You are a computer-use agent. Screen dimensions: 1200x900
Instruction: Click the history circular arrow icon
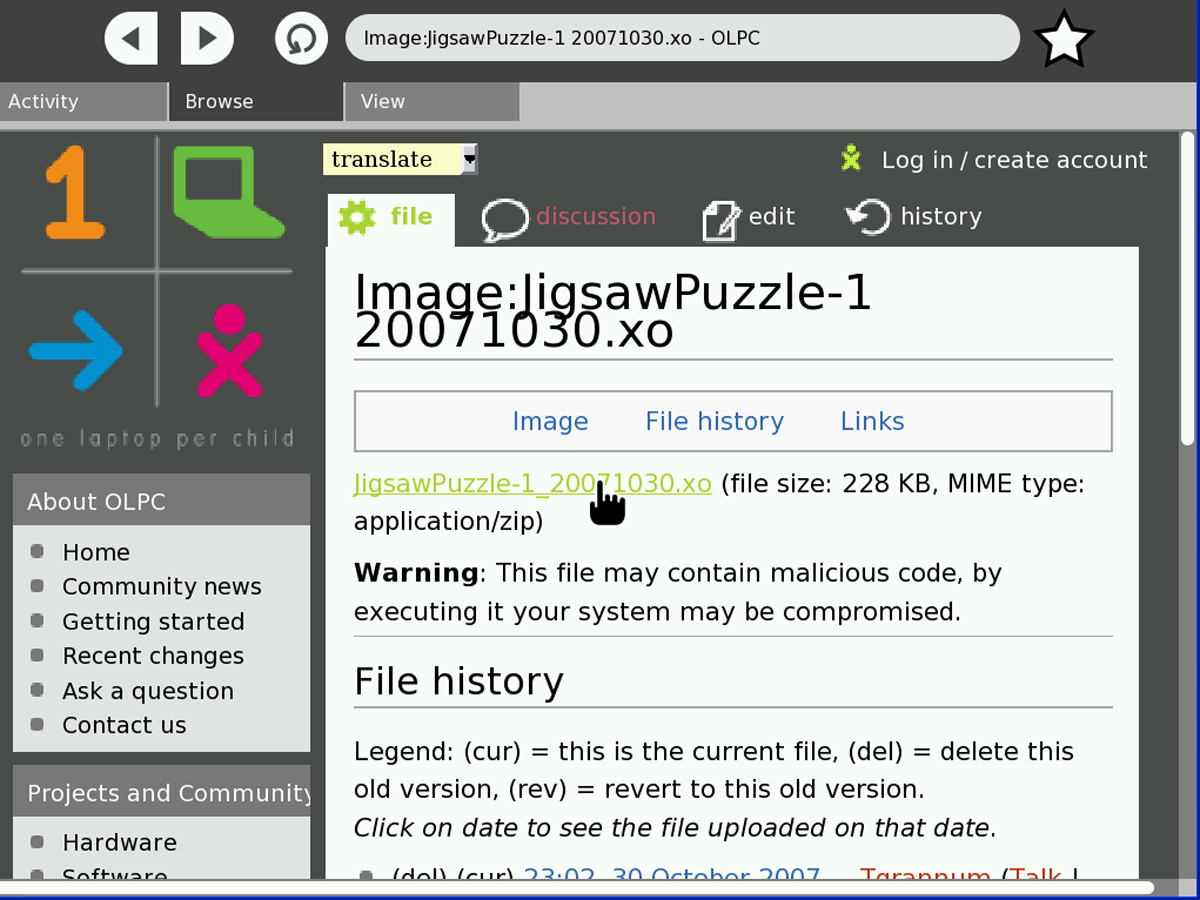(867, 217)
